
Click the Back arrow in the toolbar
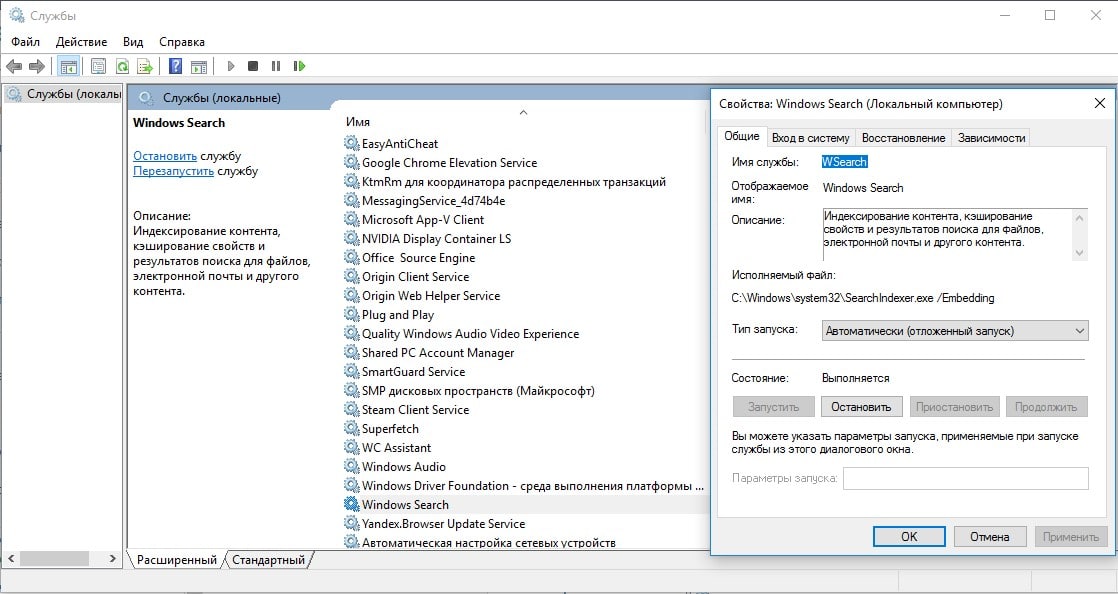pos(14,67)
